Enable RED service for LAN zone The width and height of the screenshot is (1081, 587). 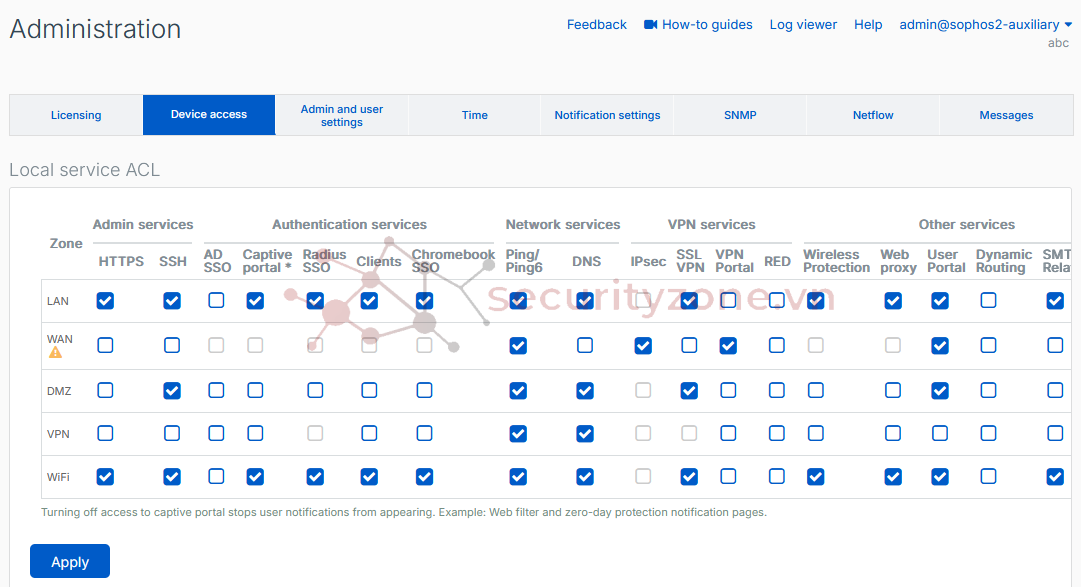click(777, 300)
